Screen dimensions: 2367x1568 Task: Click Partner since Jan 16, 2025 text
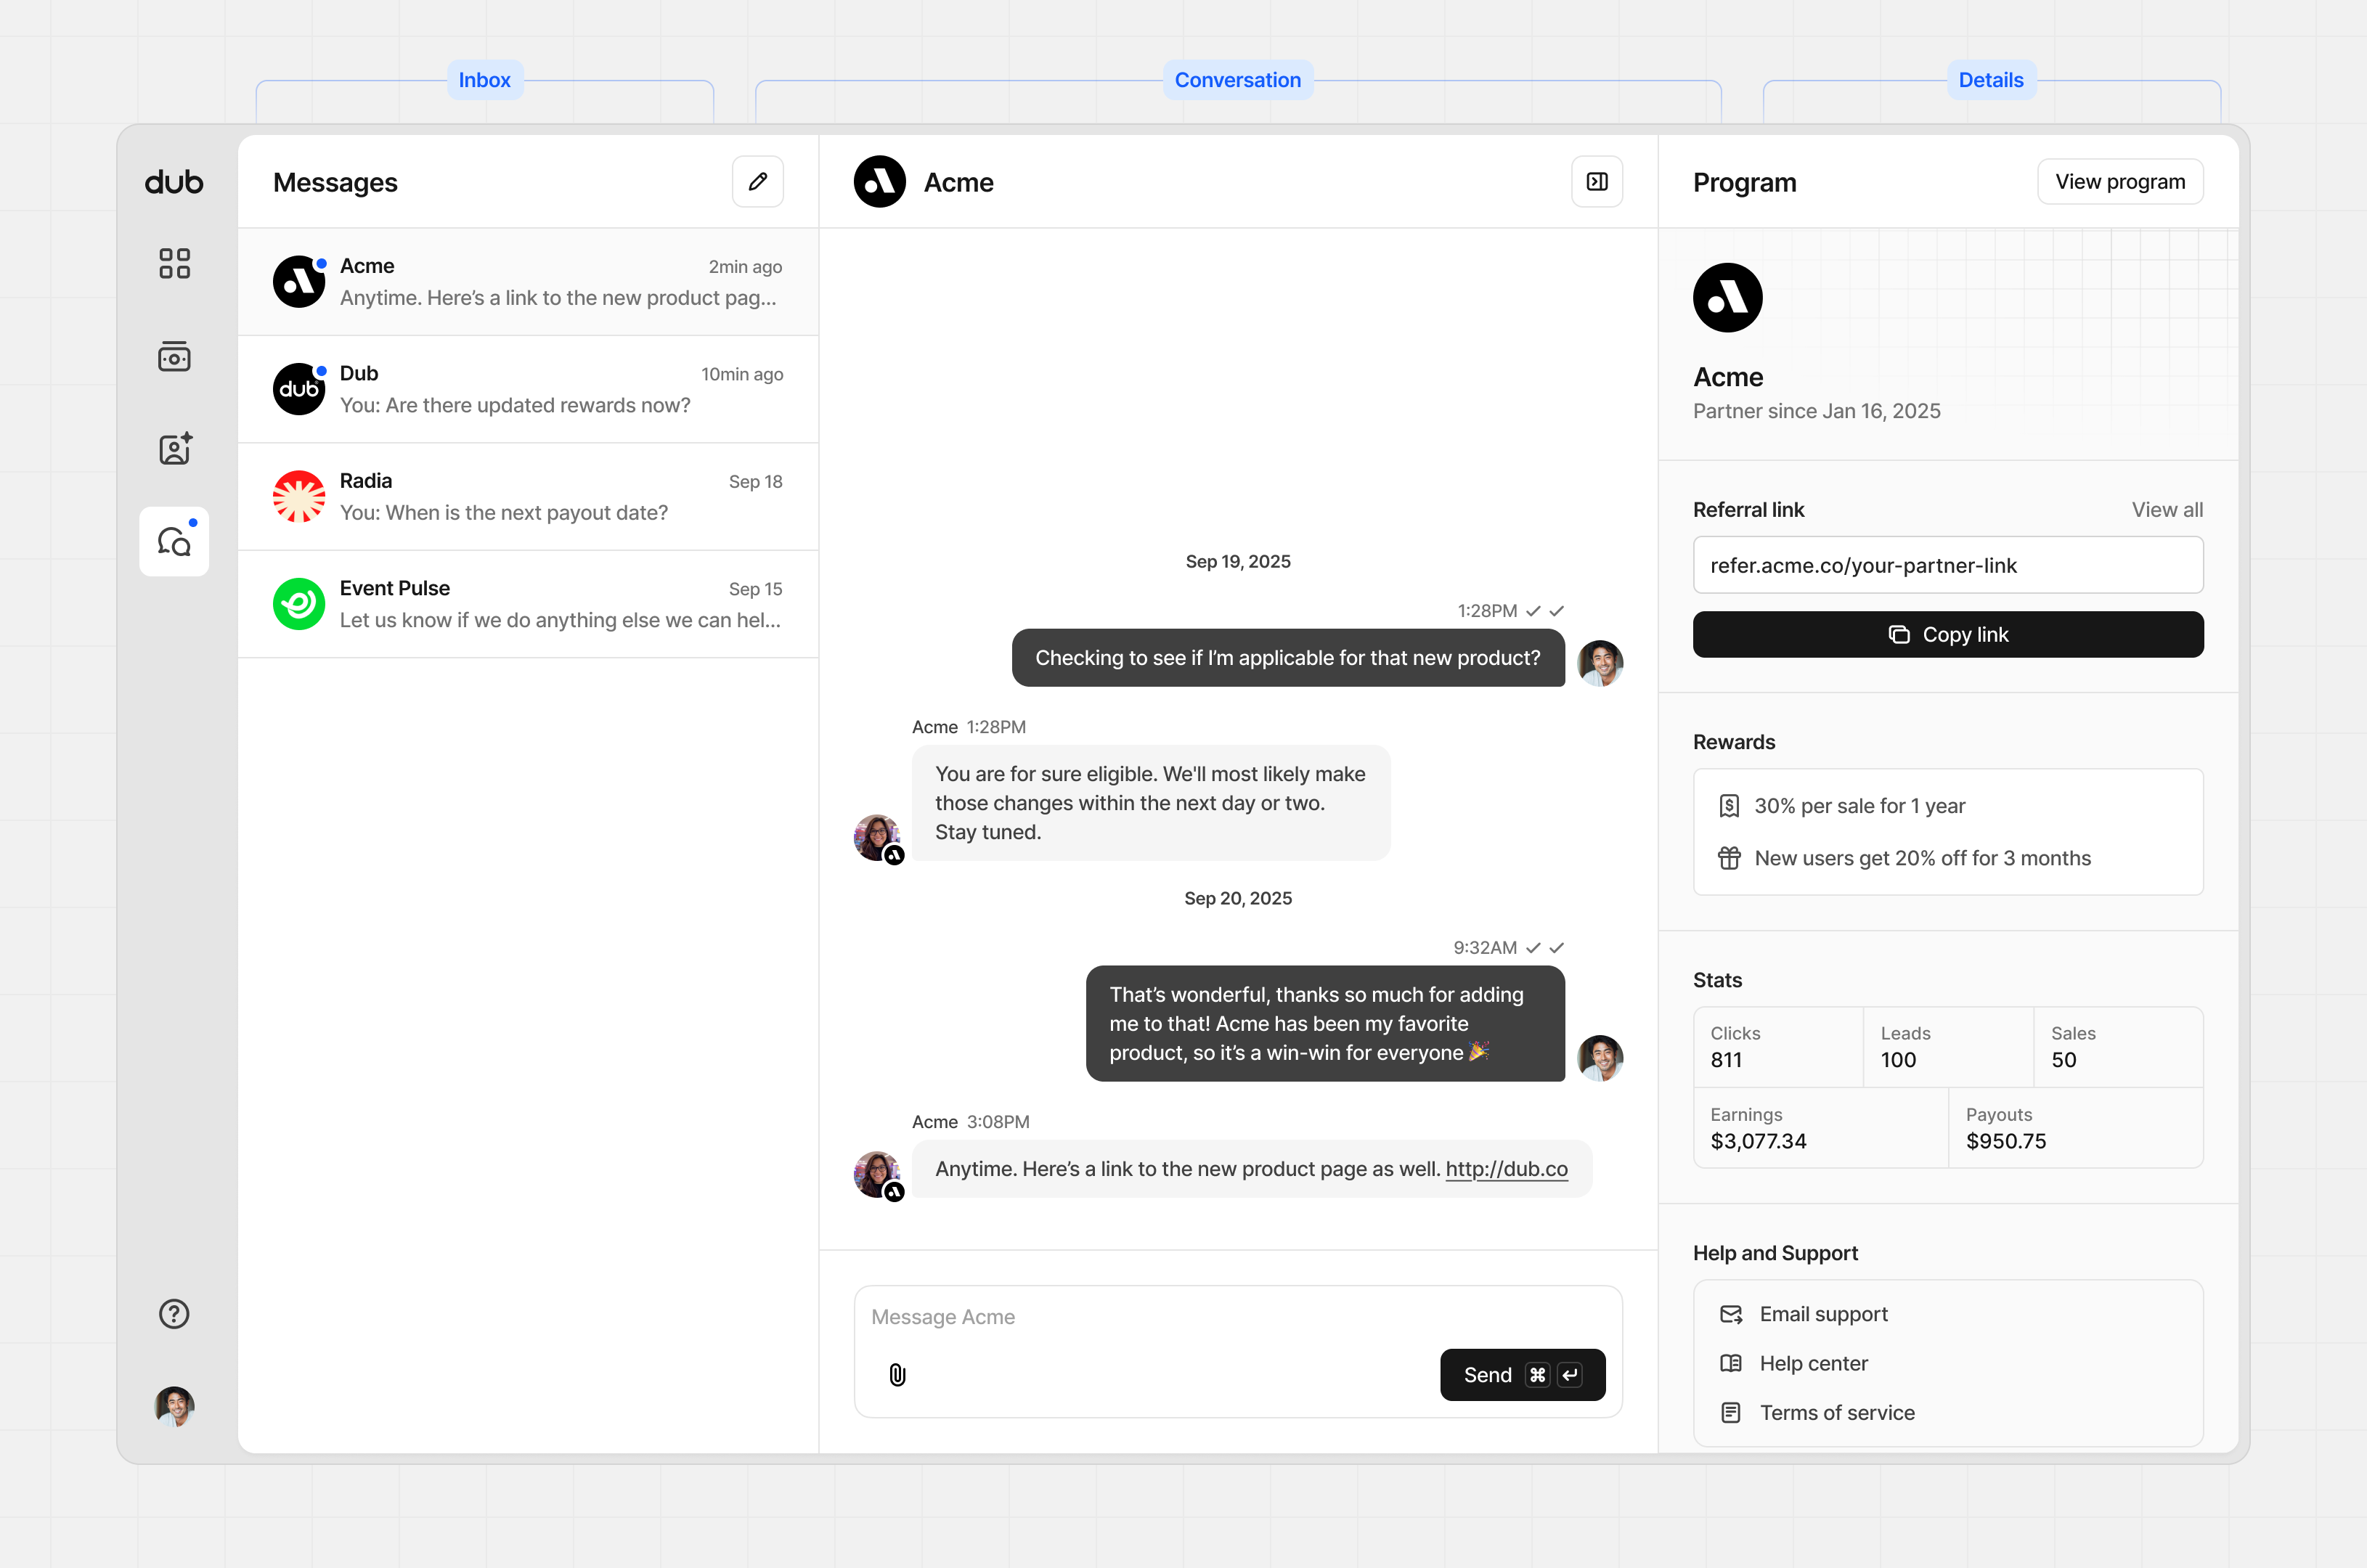point(1816,411)
